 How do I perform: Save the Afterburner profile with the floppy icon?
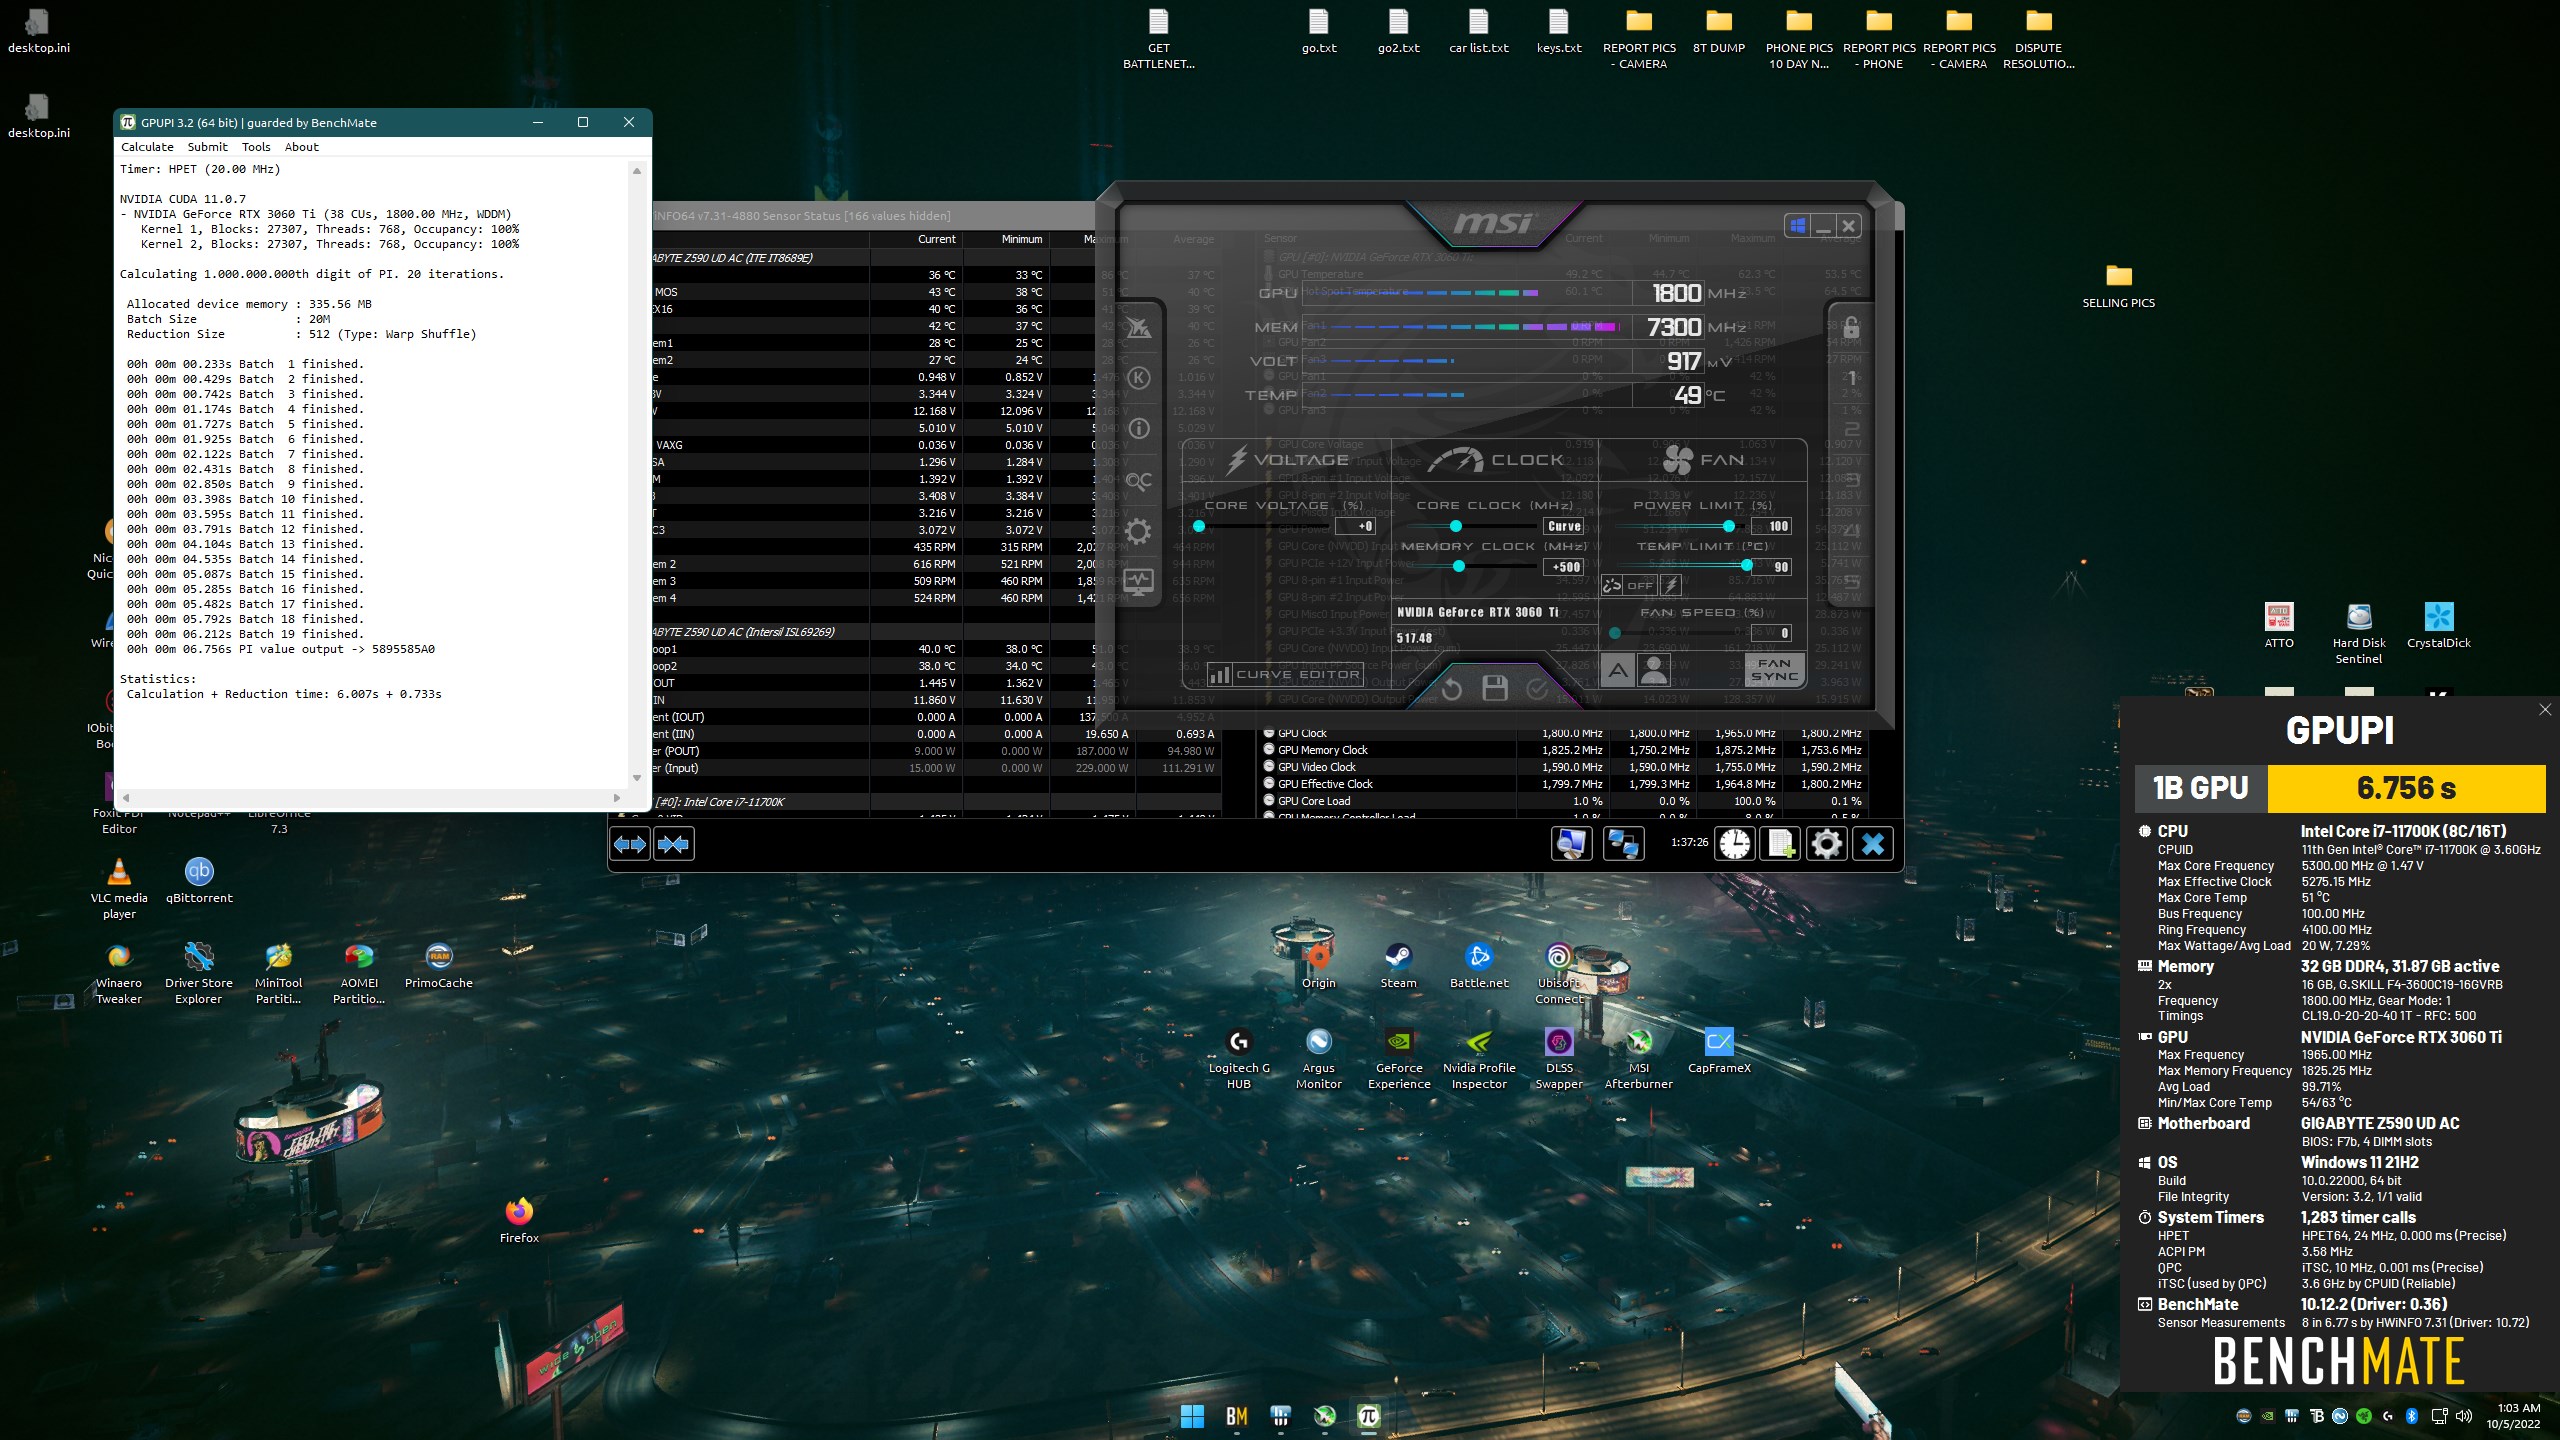pos(1495,688)
